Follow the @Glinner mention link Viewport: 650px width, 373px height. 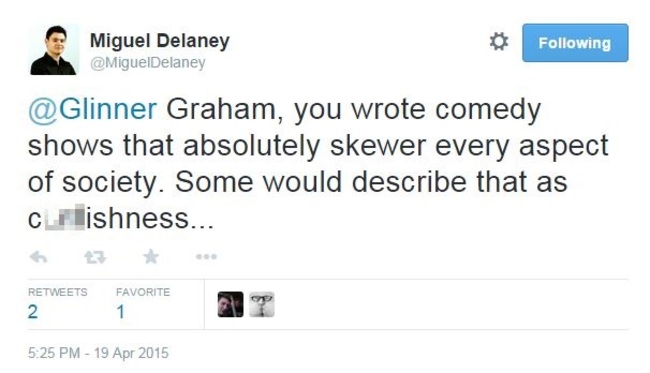pyautogui.click(x=92, y=109)
